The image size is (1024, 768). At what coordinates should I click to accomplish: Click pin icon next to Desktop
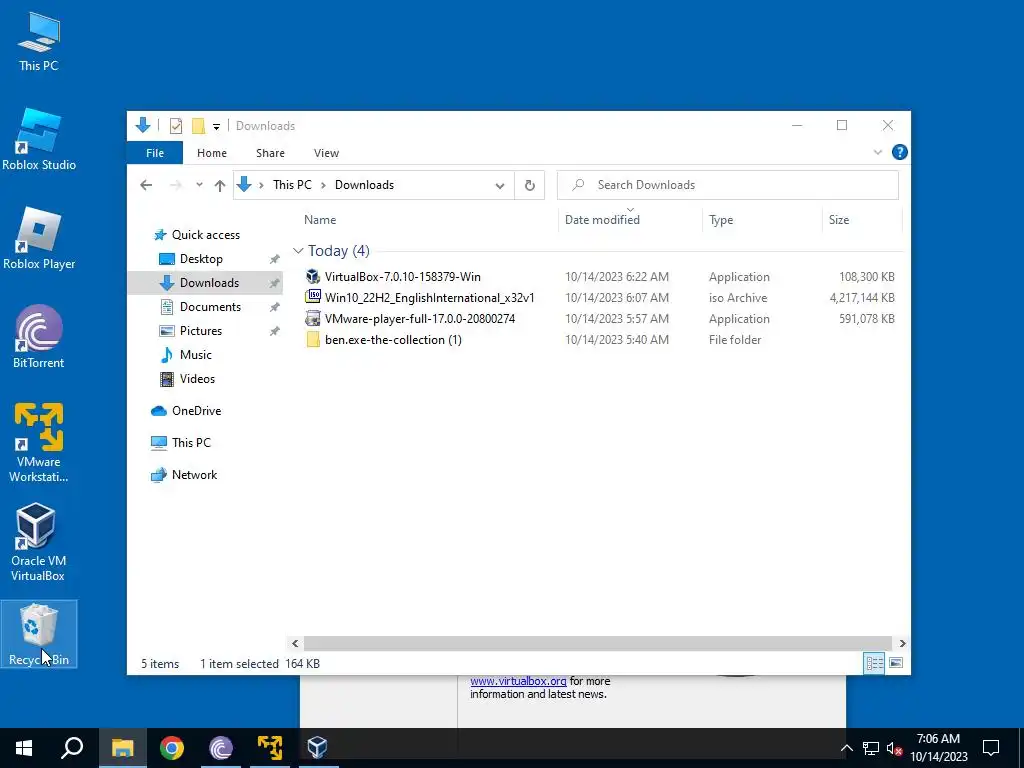point(274,259)
